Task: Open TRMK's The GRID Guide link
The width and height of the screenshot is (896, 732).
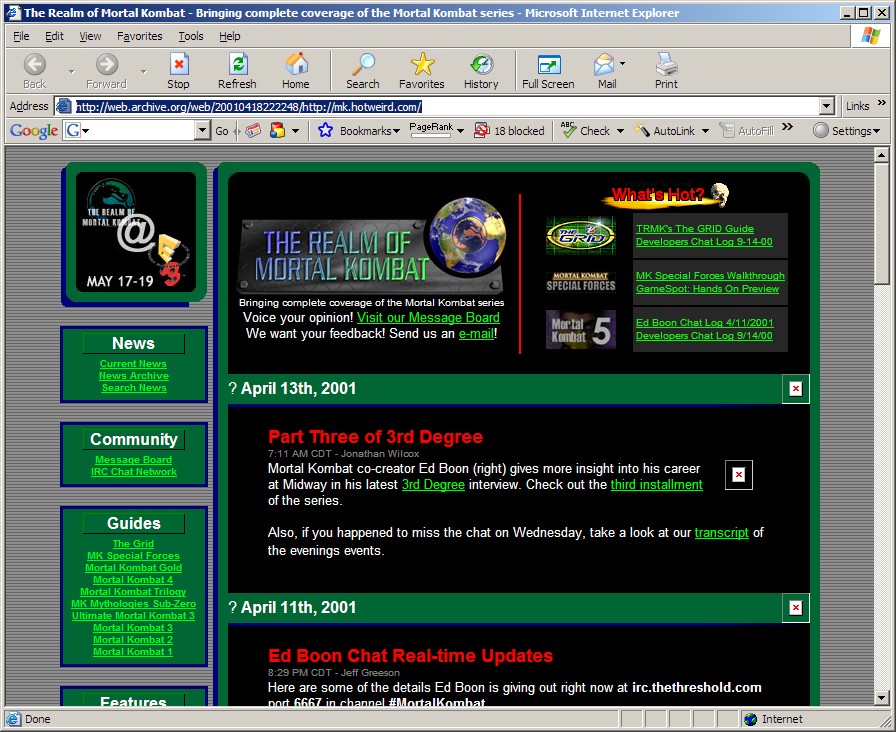Action: point(695,229)
